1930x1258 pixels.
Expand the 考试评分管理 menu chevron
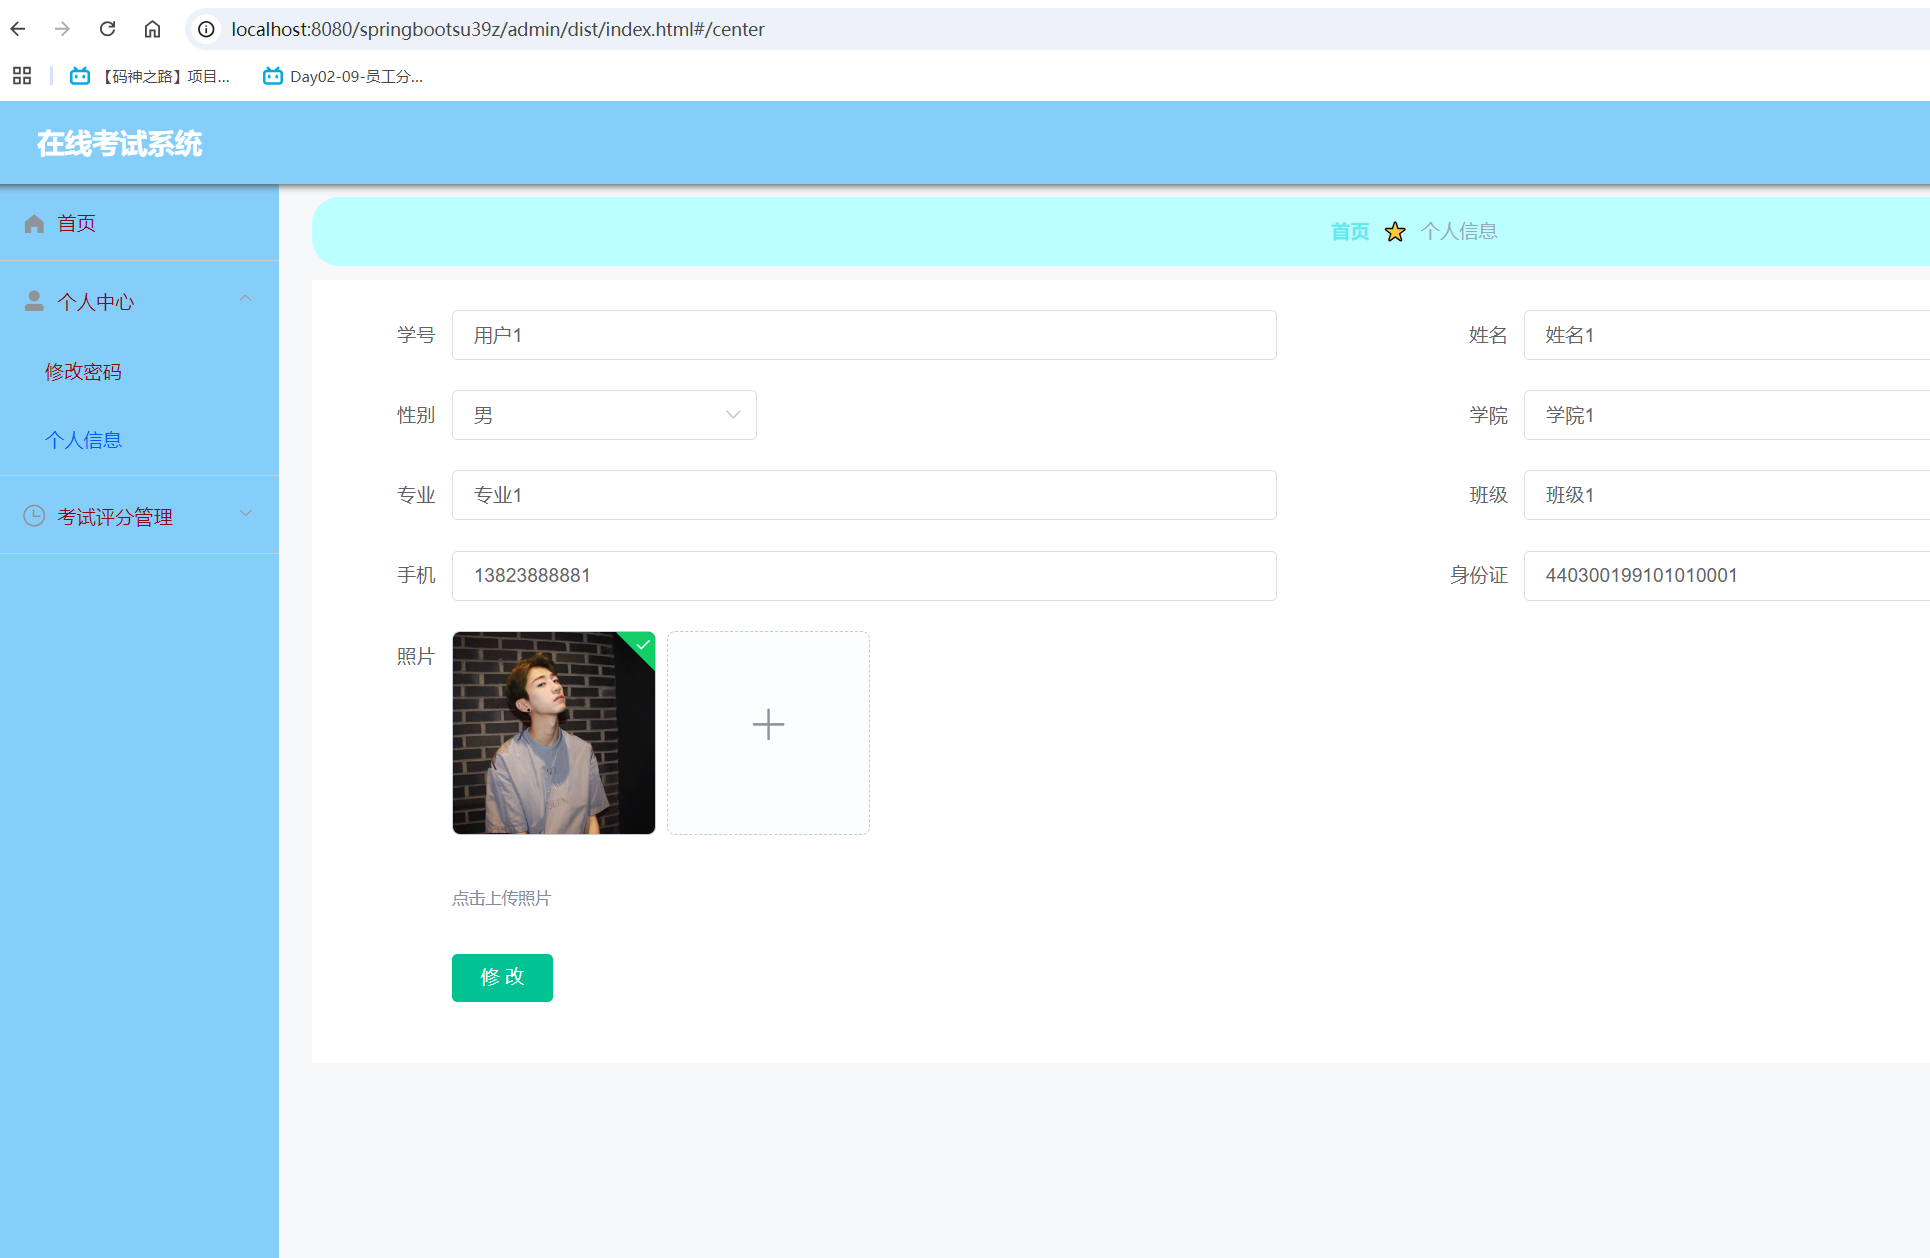point(245,514)
